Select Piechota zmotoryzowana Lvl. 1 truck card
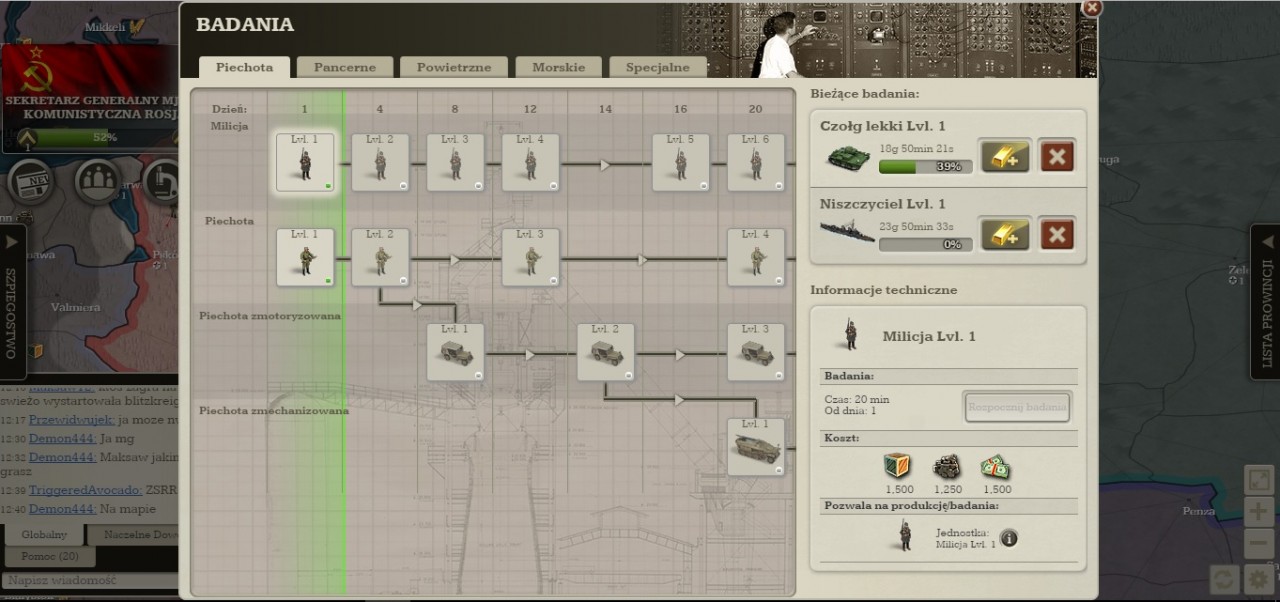This screenshot has width=1280, height=602. [455, 352]
